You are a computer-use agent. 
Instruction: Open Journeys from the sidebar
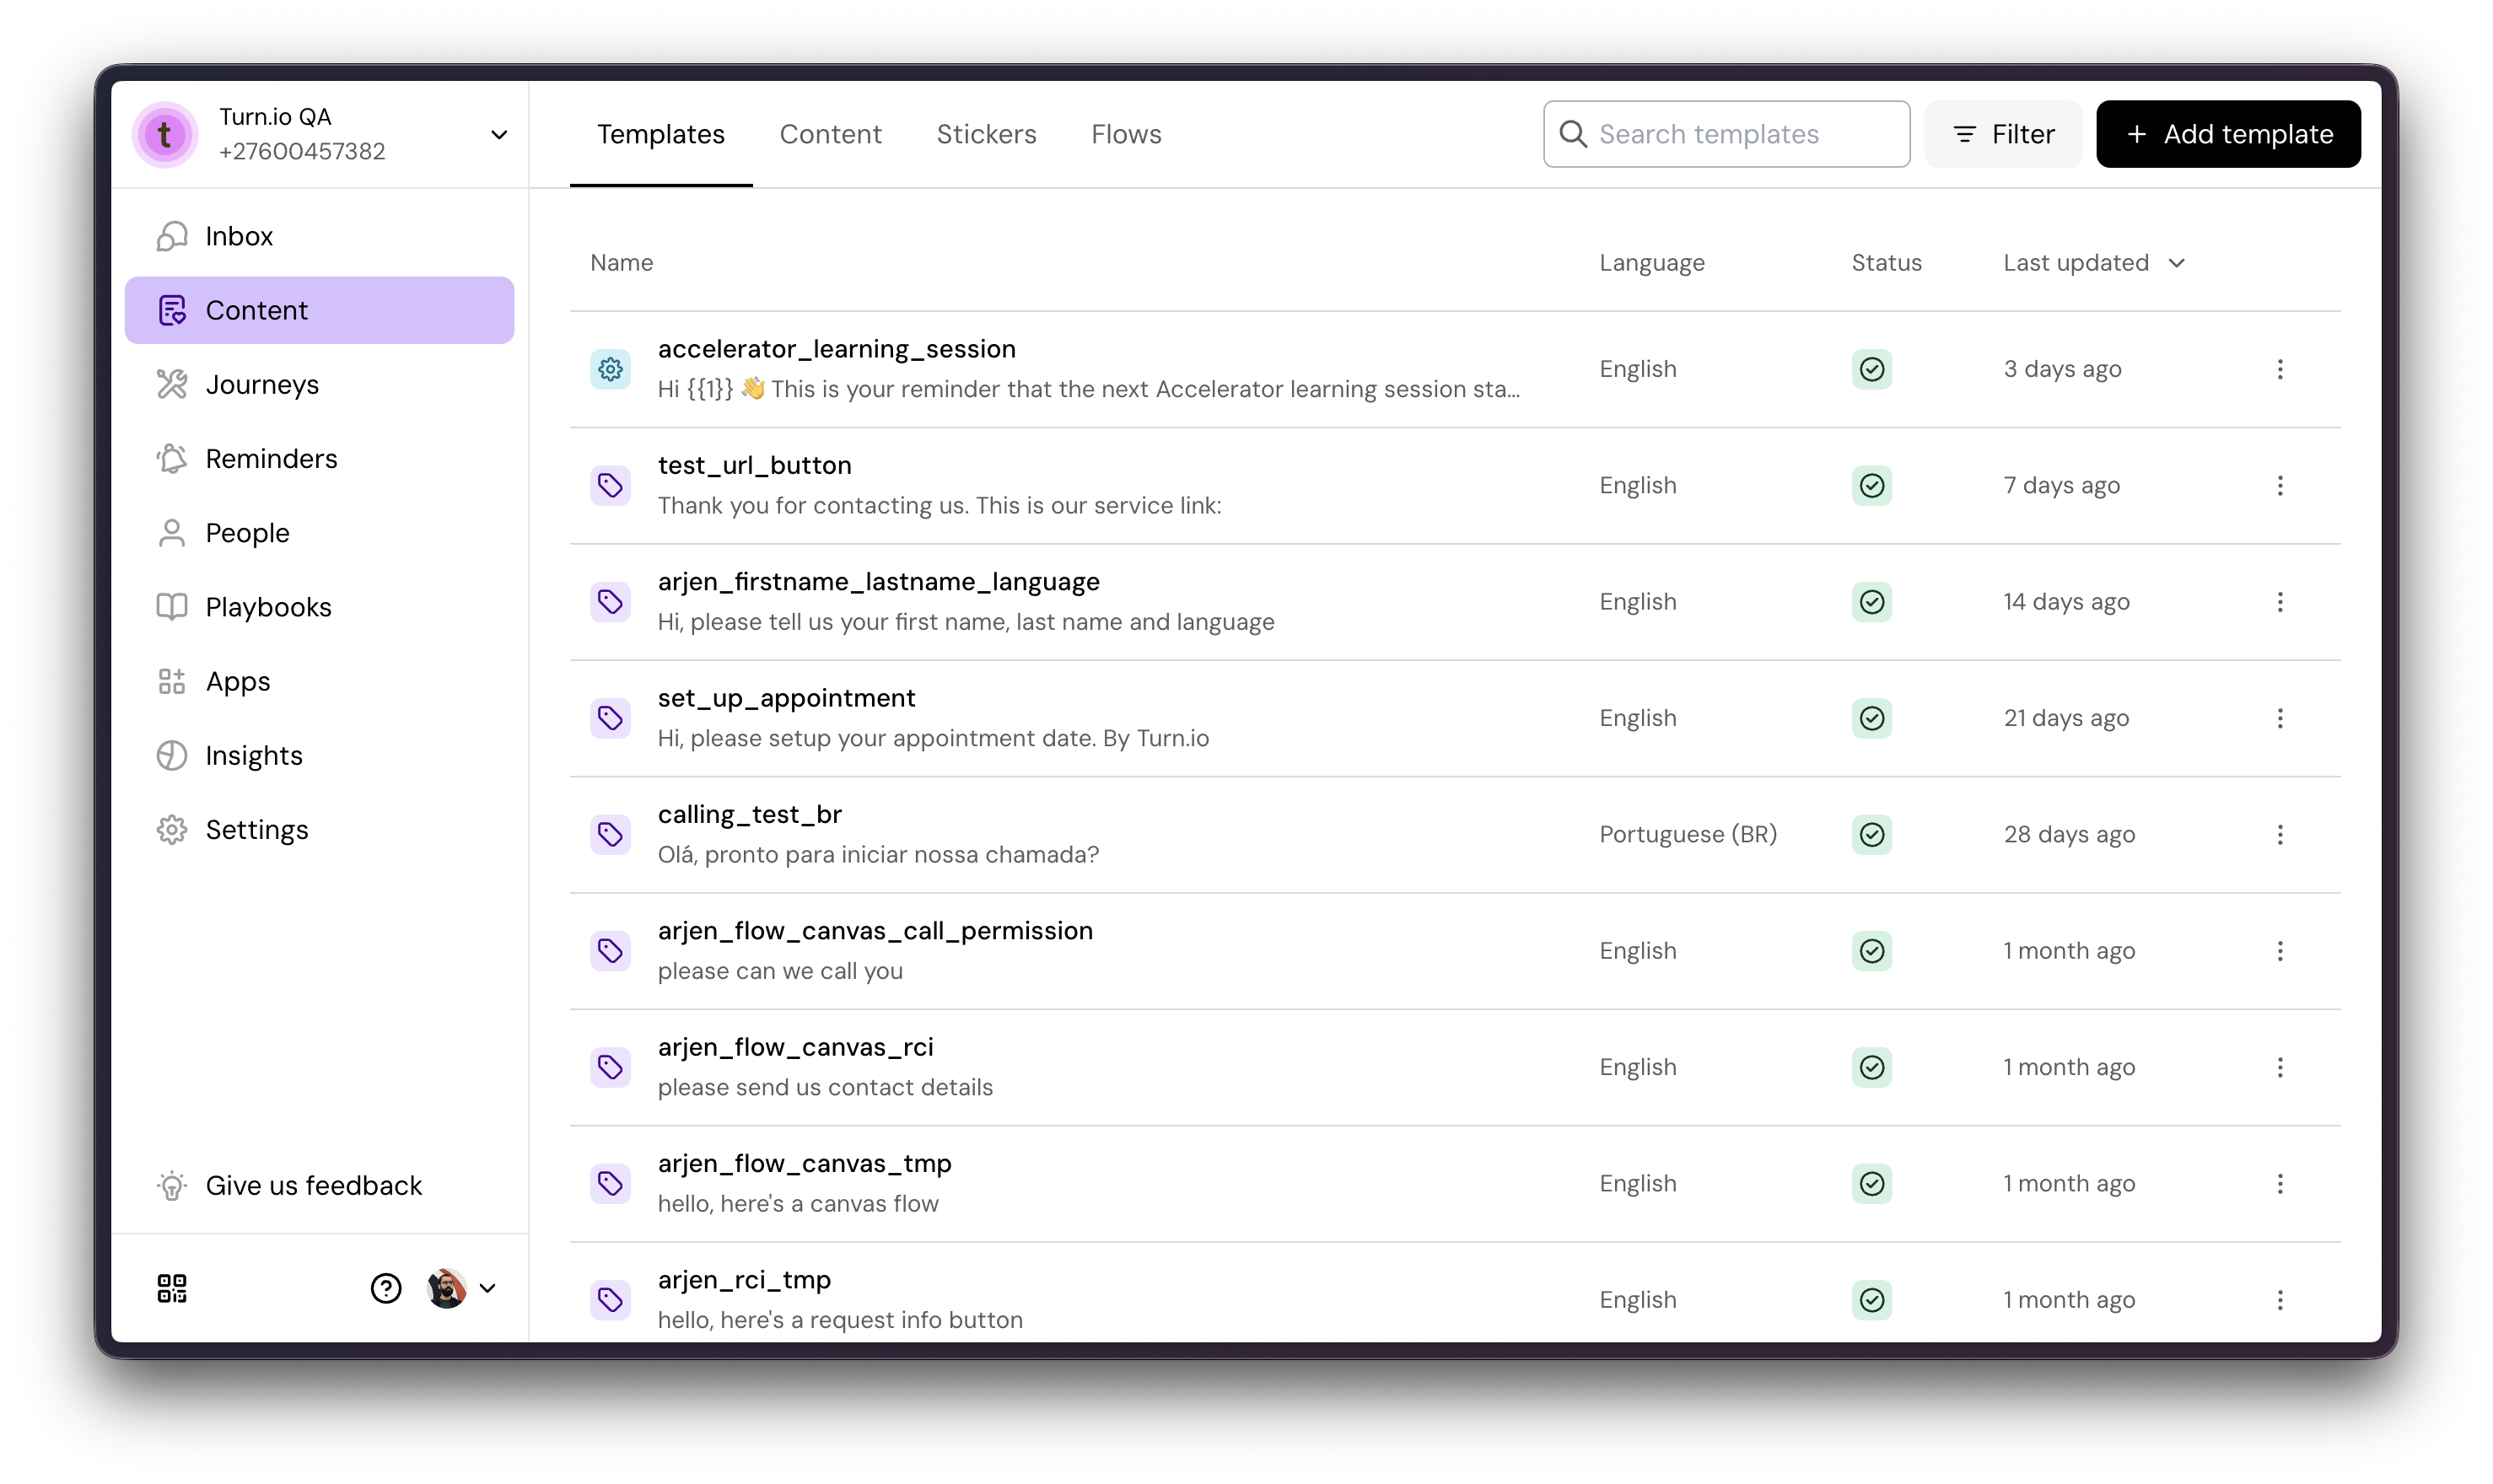coord(319,384)
